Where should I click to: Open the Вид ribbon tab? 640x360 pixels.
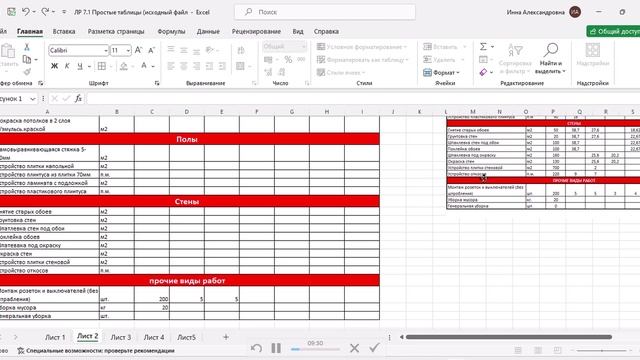pyautogui.click(x=298, y=31)
